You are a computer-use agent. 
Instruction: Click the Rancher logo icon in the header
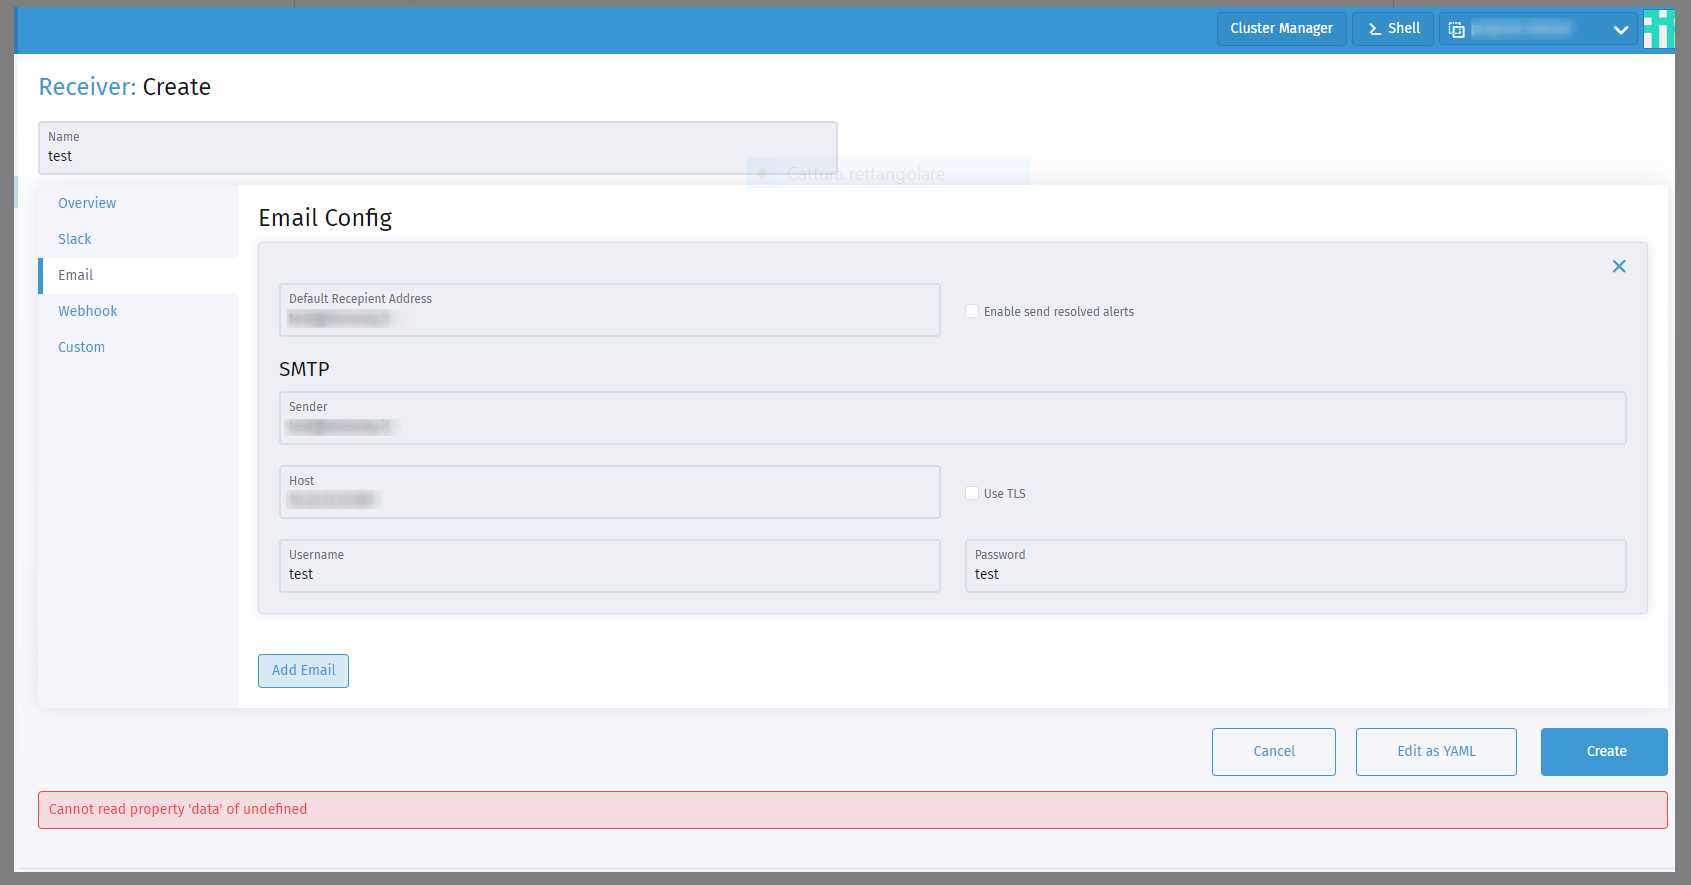pyautogui.click(x=1659, y=29)
